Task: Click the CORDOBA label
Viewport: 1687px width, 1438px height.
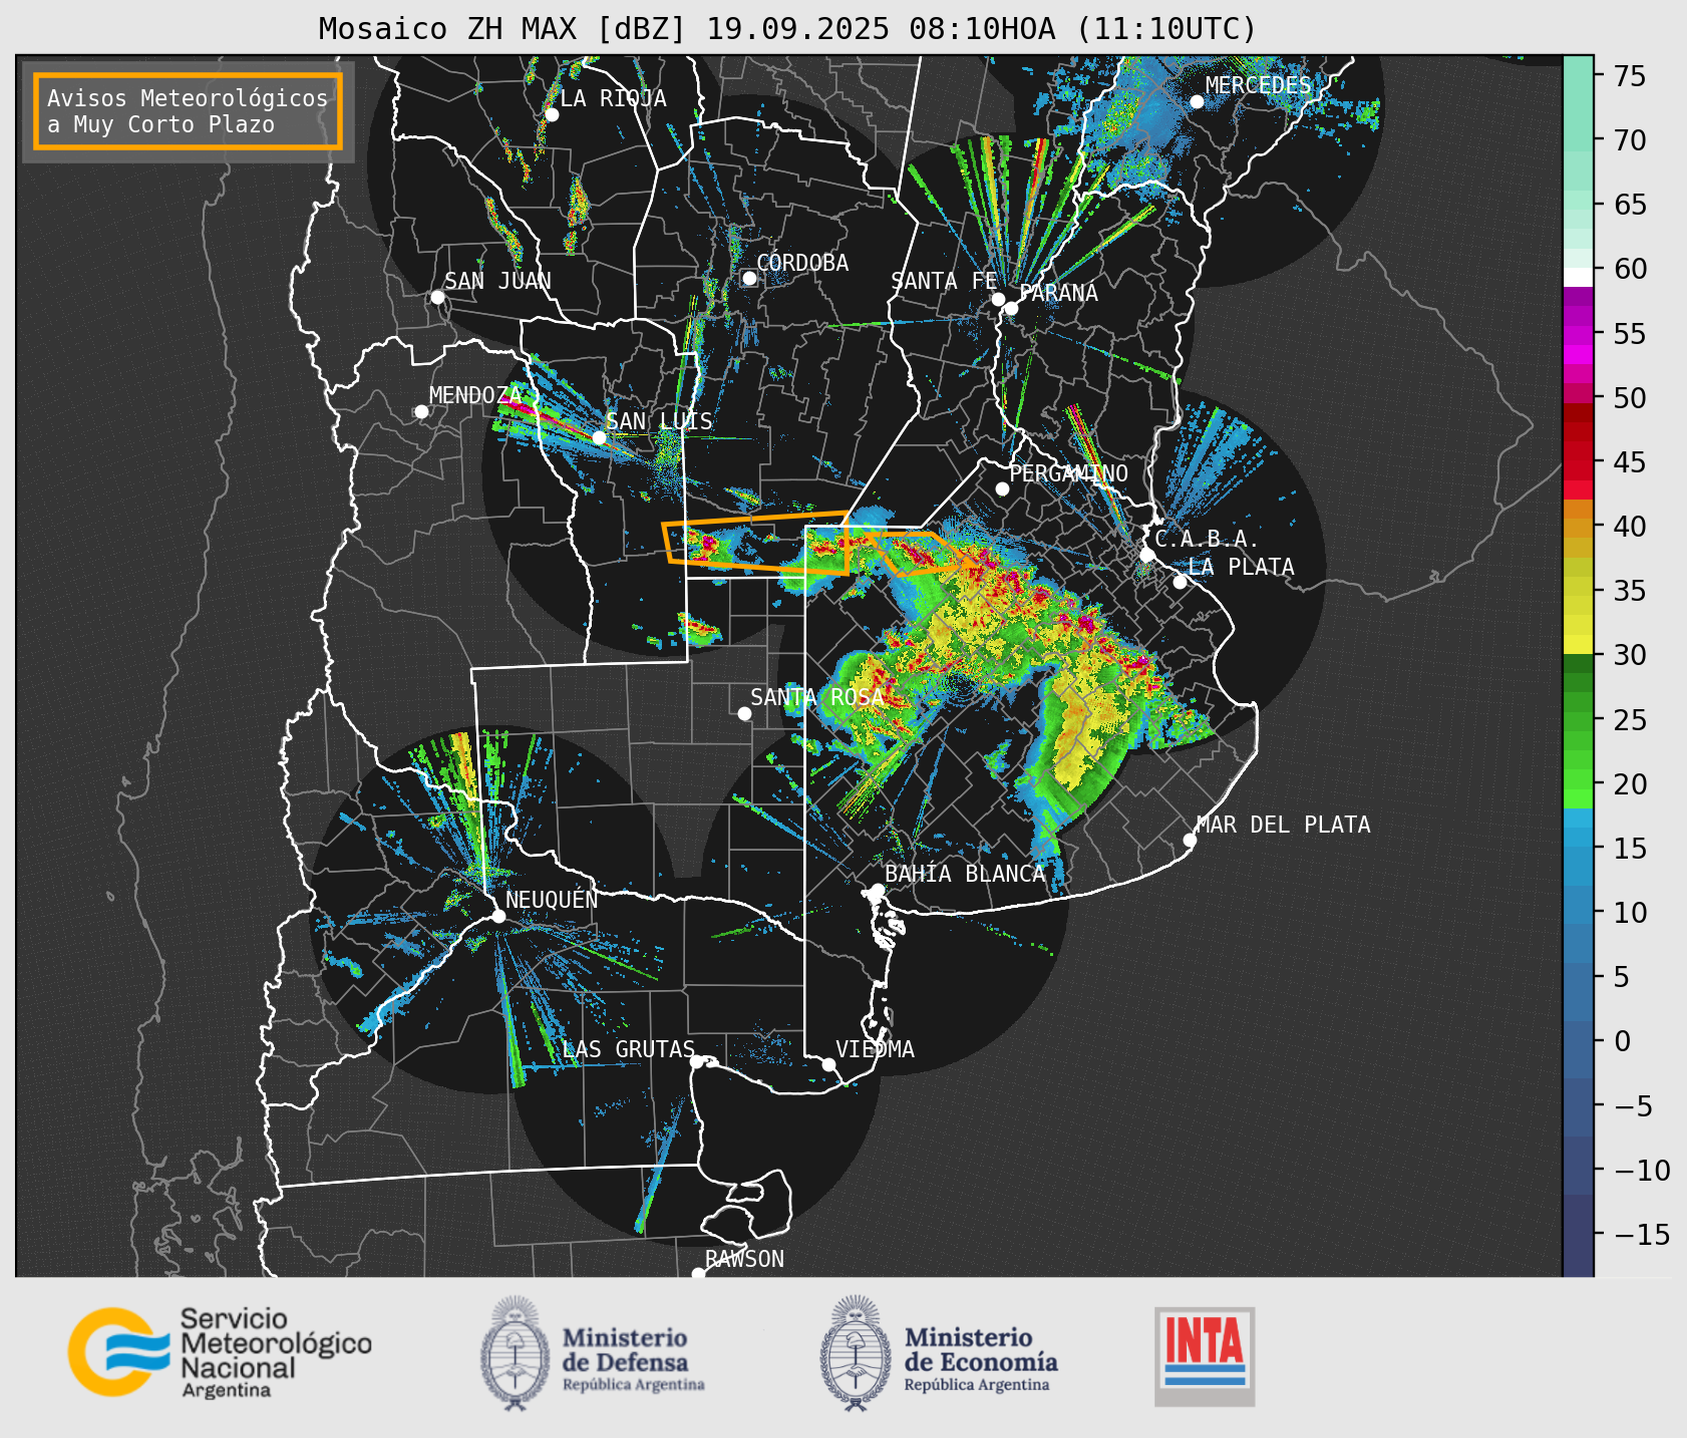Action: (x=803, y=262)
